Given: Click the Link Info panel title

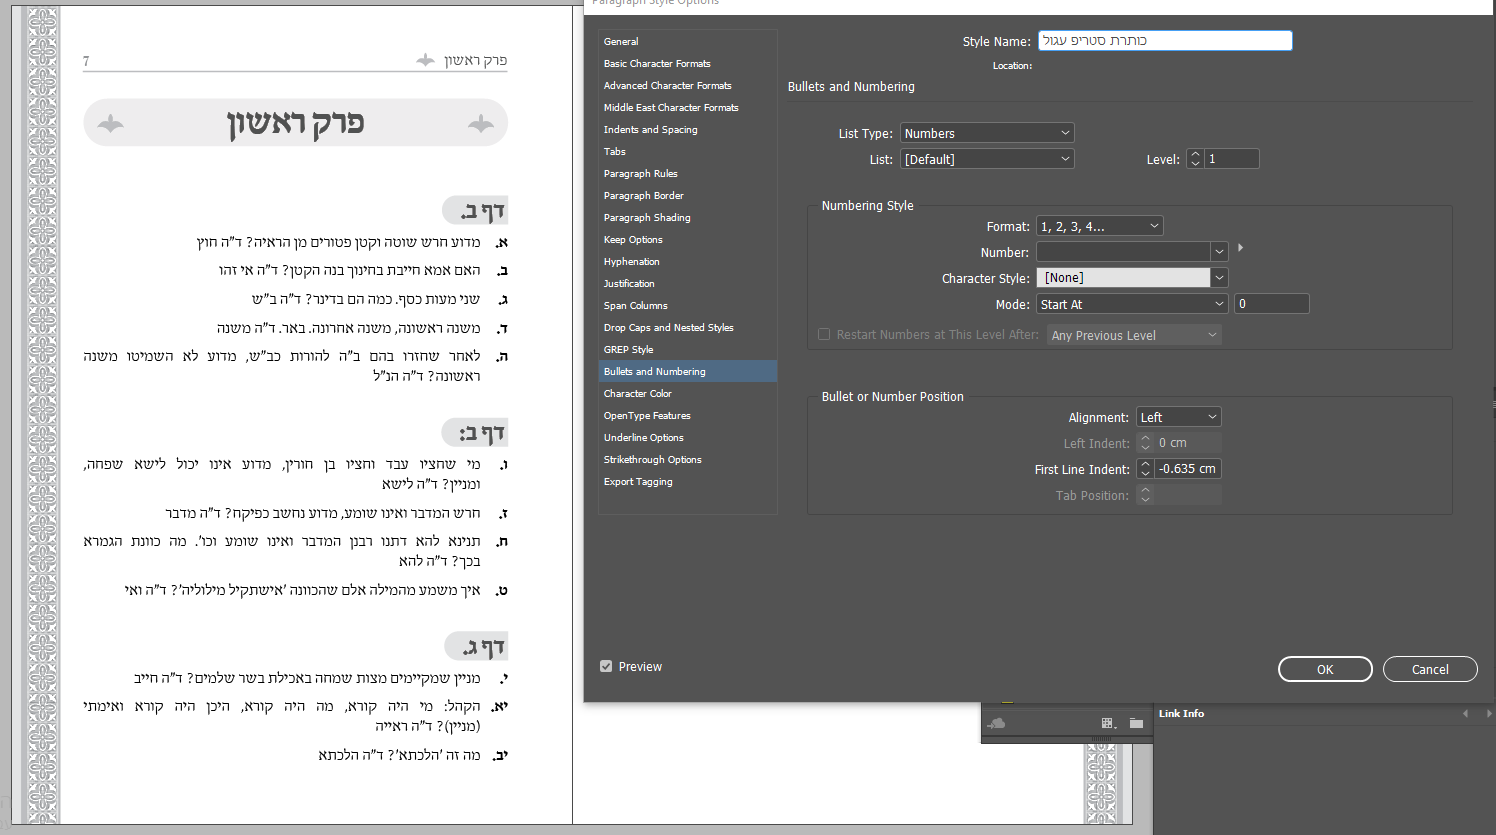Looking at the screenshot, I should (x=1181, y=714).
